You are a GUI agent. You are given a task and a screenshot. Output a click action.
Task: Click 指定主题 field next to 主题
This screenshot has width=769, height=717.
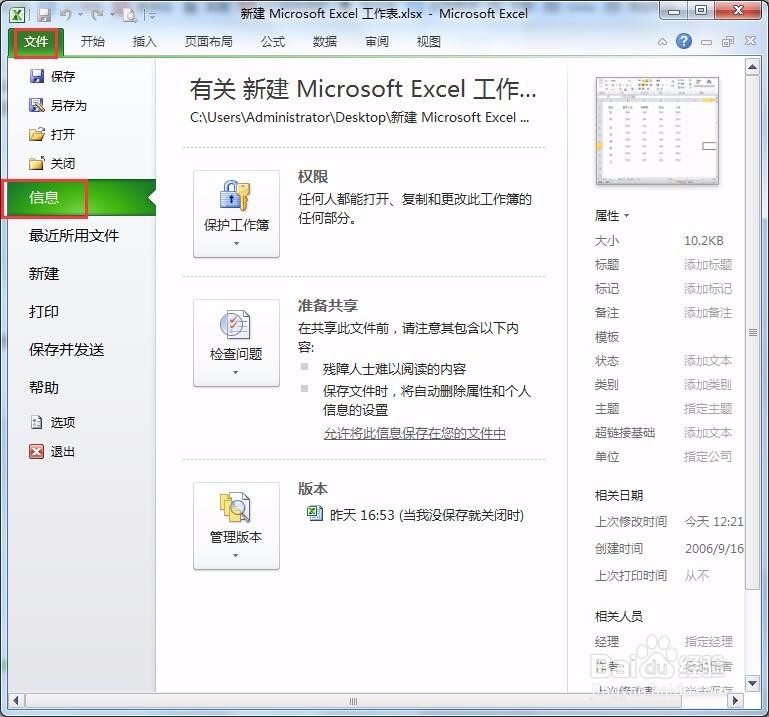click(708, 409)
